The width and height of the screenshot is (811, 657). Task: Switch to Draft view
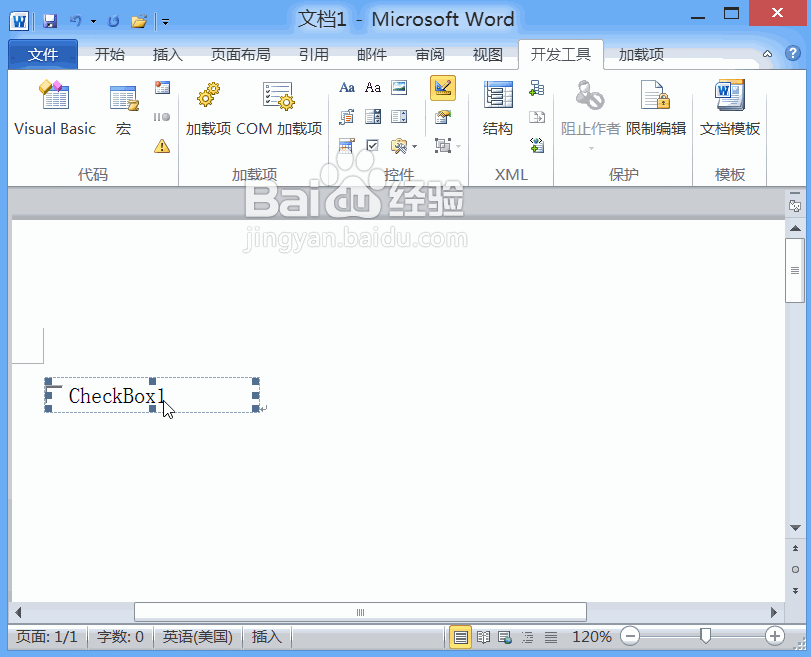point(551,637)
